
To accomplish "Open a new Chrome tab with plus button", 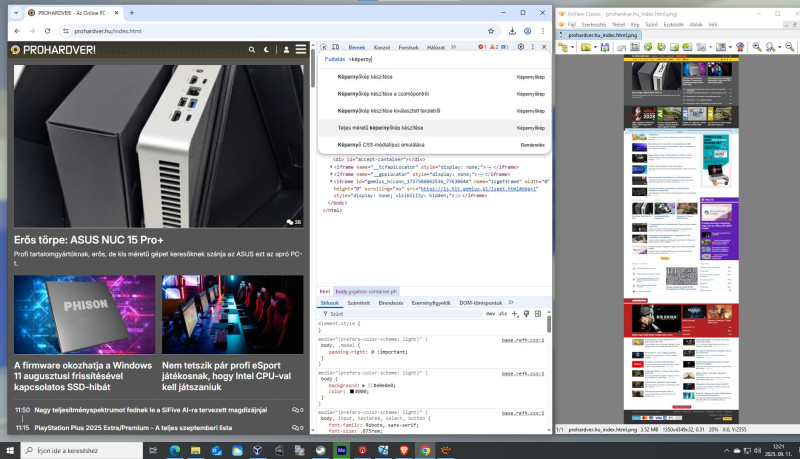I will [x=132, y=13].
